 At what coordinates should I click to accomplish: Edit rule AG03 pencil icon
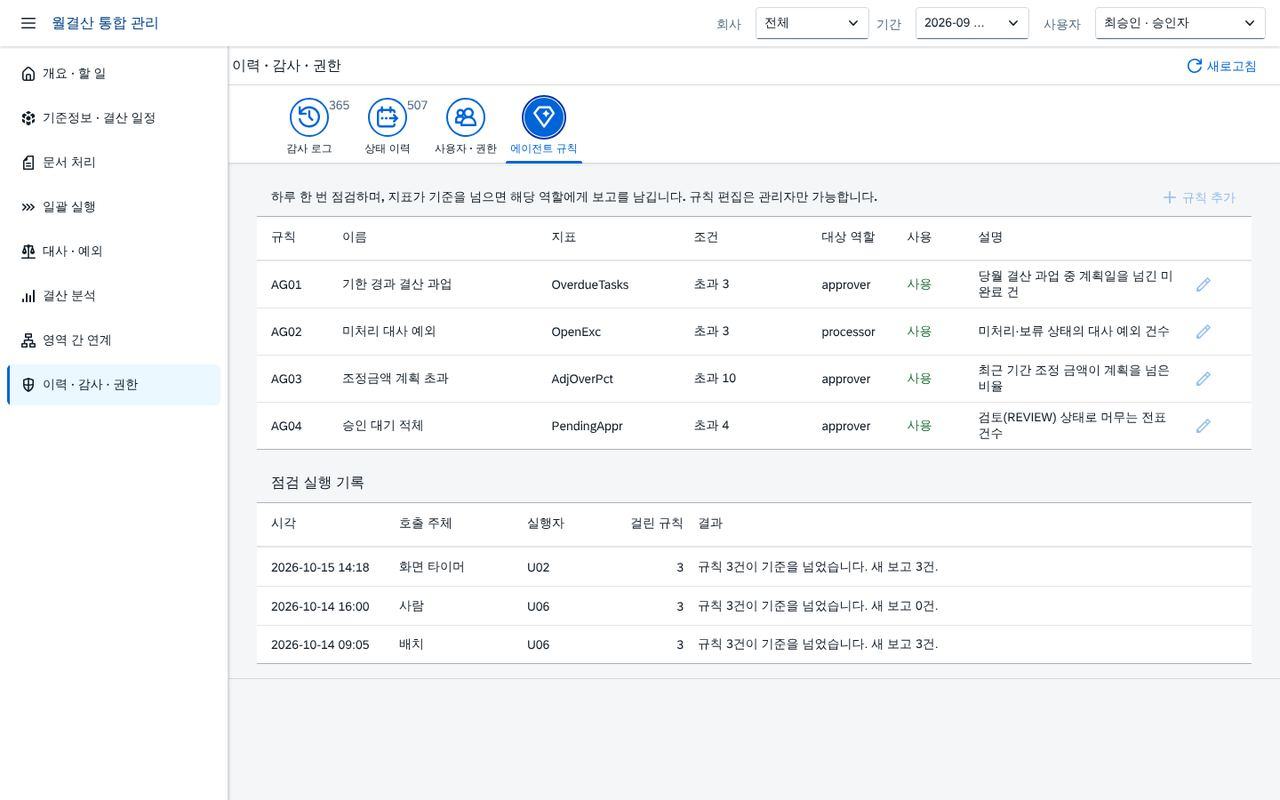pyautogui.click(x=1203, y=379)
